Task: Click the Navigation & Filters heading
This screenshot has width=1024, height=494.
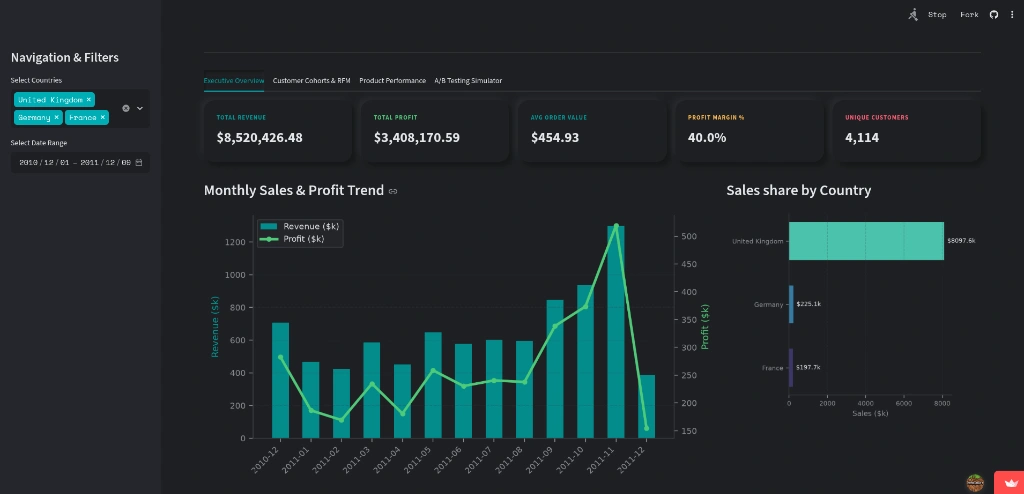Action: point(65,58)
